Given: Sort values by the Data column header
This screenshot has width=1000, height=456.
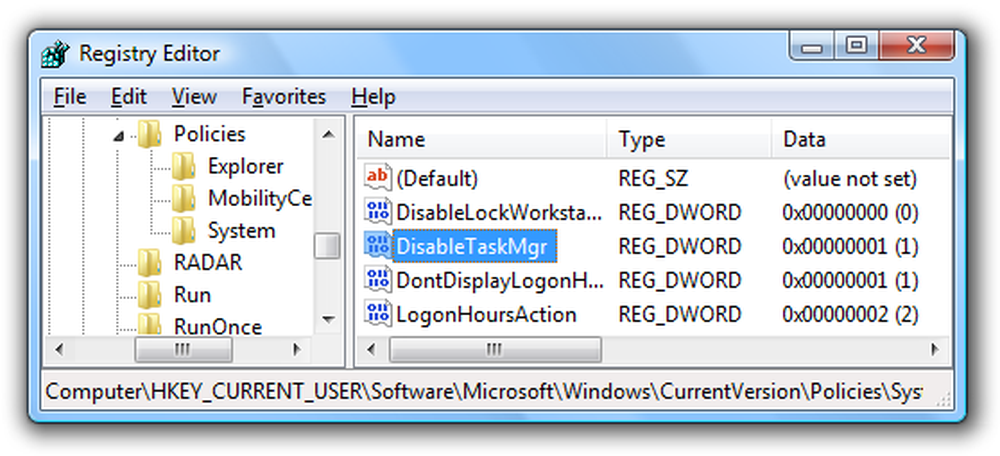Looking at the screenshot, I should [860, 140].
